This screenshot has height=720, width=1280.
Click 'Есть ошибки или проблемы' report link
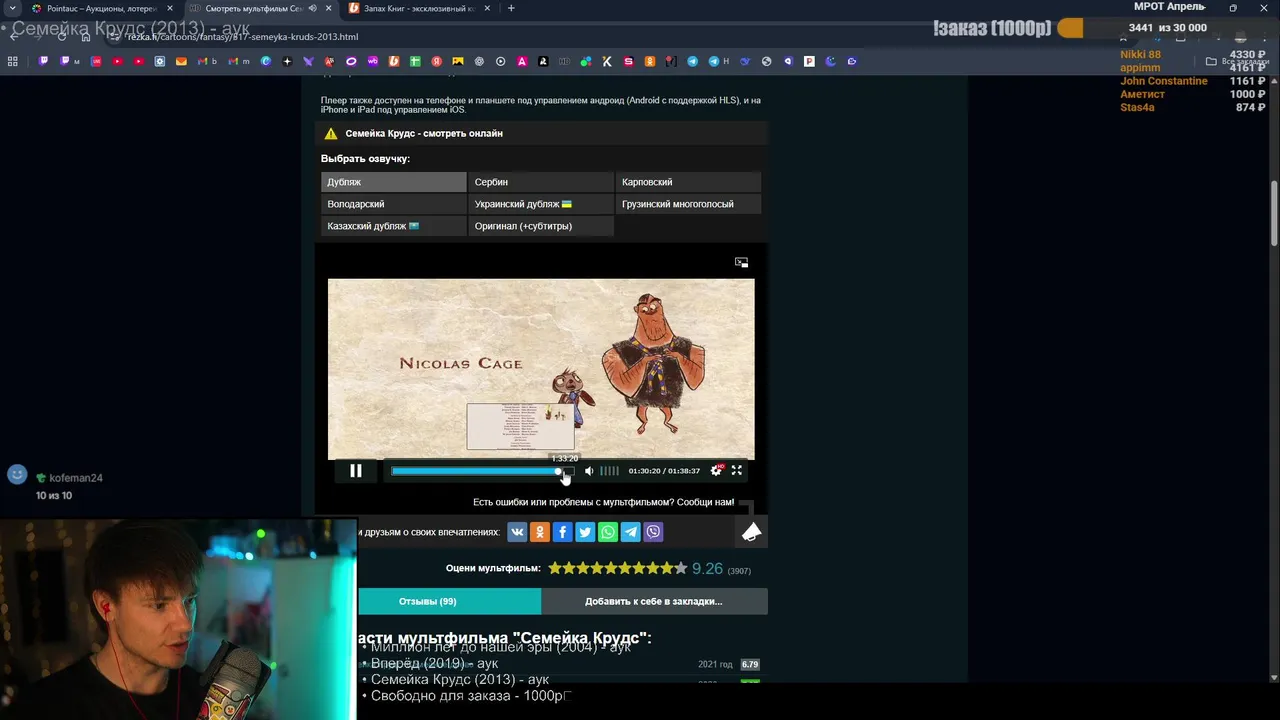click(604, 502)
